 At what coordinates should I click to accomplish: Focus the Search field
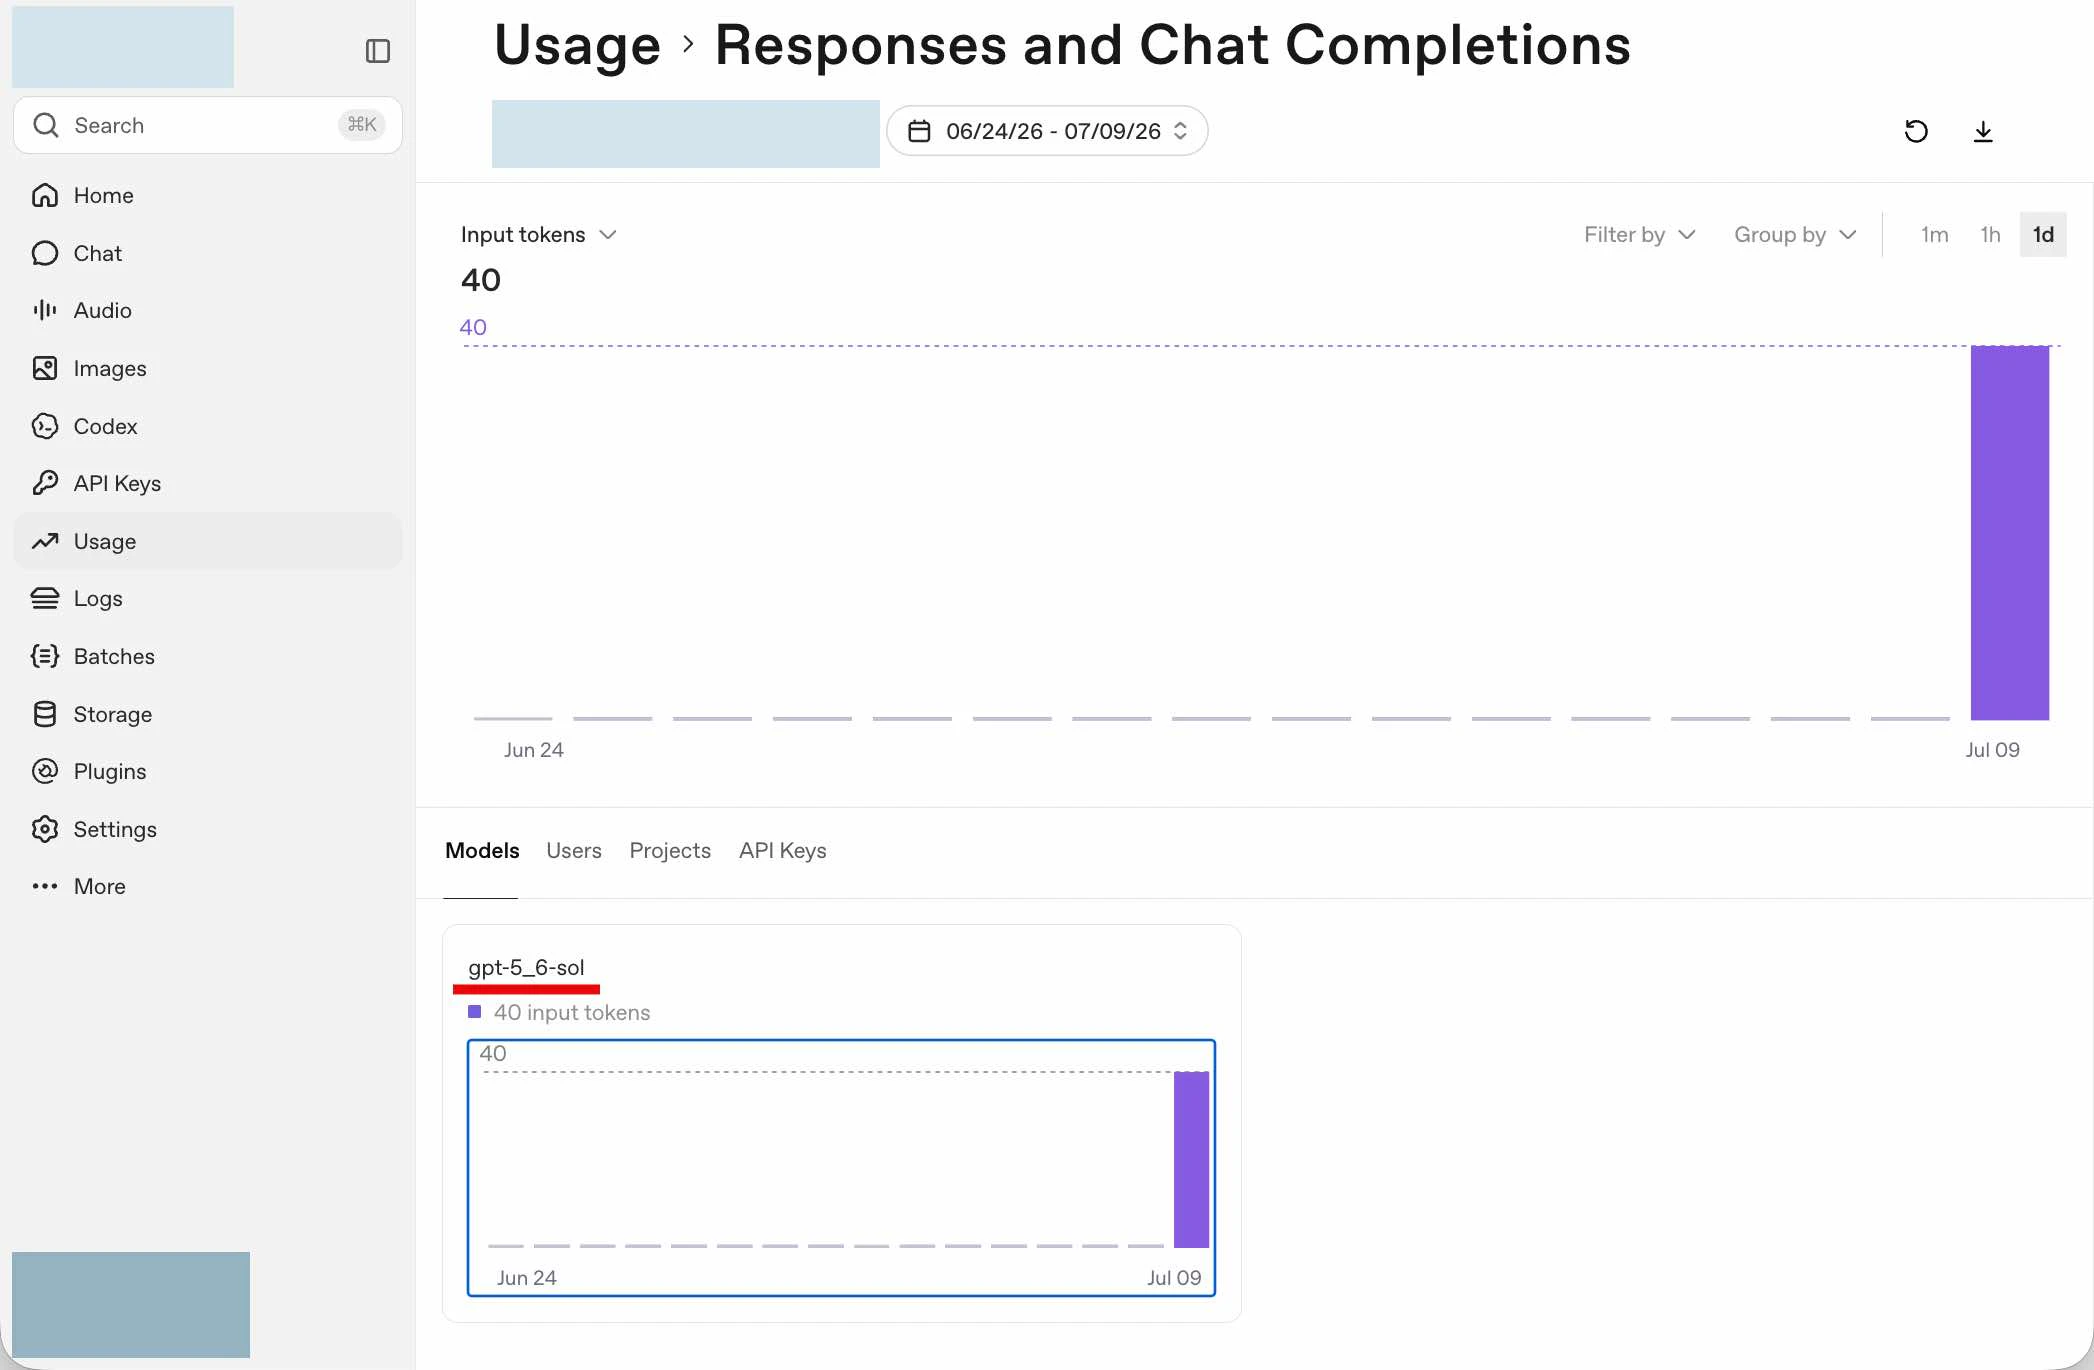208,125
